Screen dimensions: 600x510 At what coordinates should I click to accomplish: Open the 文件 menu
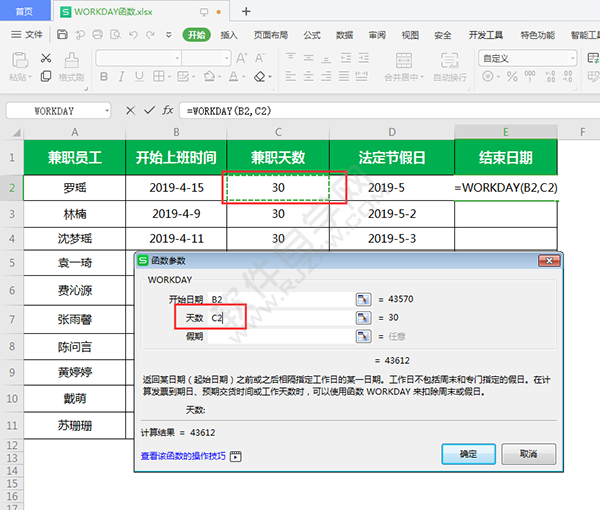tap(27, 35)
